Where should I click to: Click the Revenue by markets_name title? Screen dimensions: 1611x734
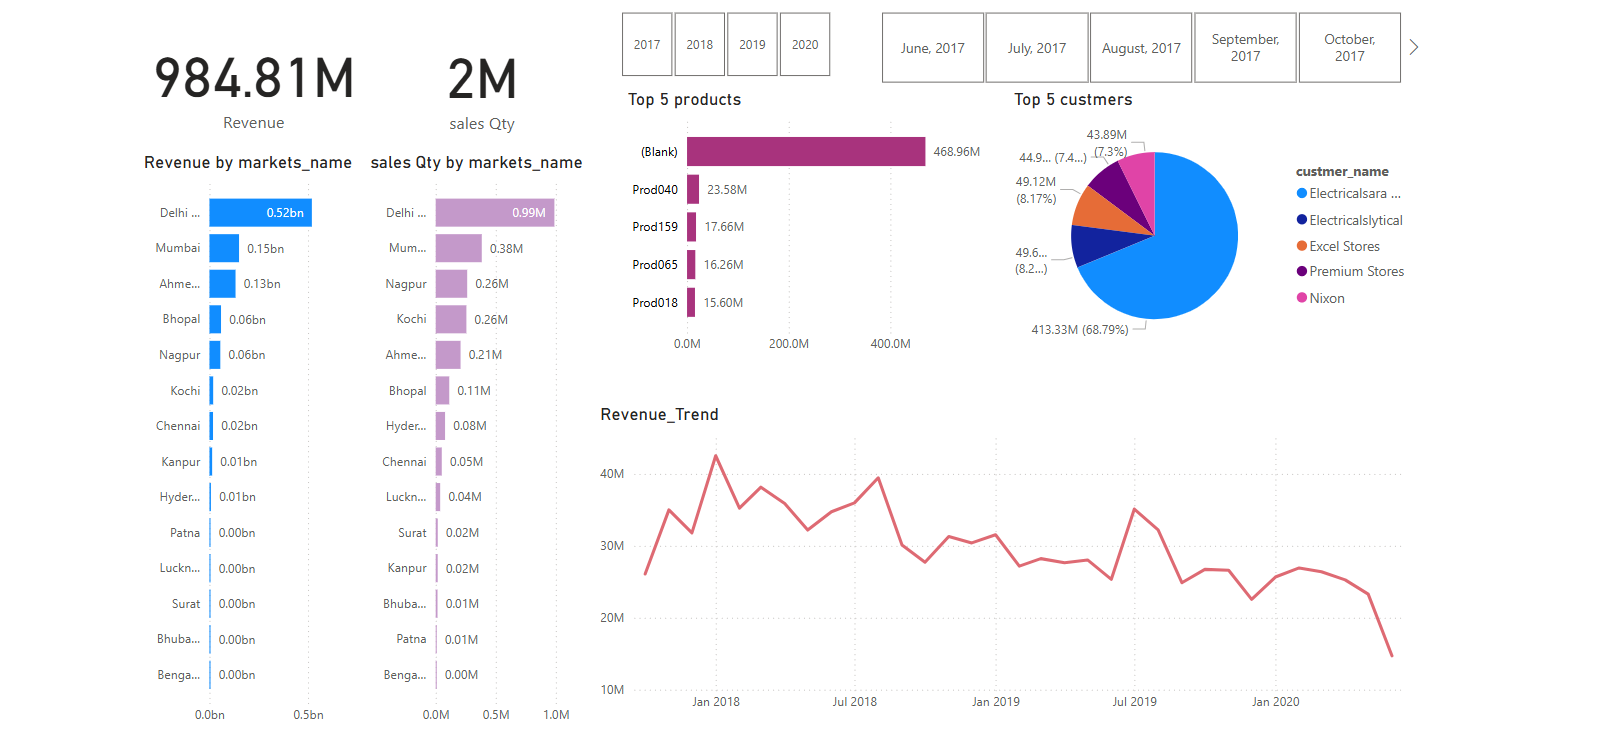coord(248,162)
